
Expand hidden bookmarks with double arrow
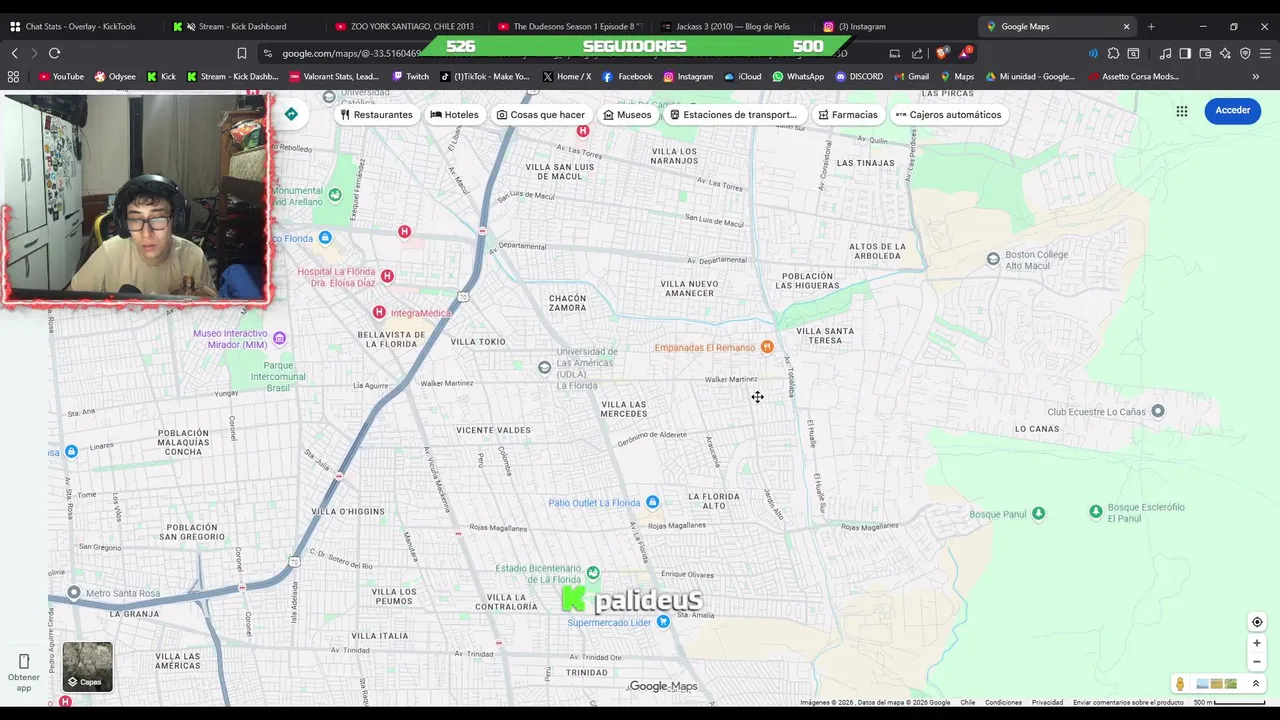(x=1256, y=76)
